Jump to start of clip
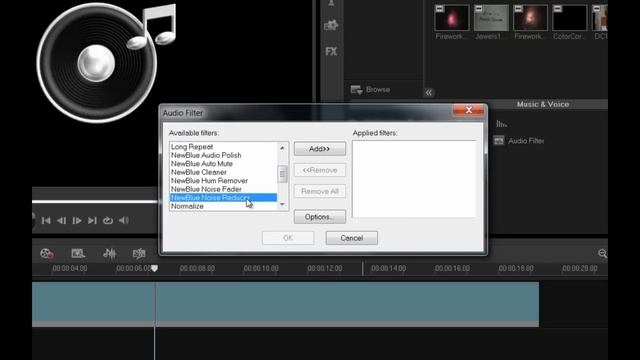 pos(46,220)
